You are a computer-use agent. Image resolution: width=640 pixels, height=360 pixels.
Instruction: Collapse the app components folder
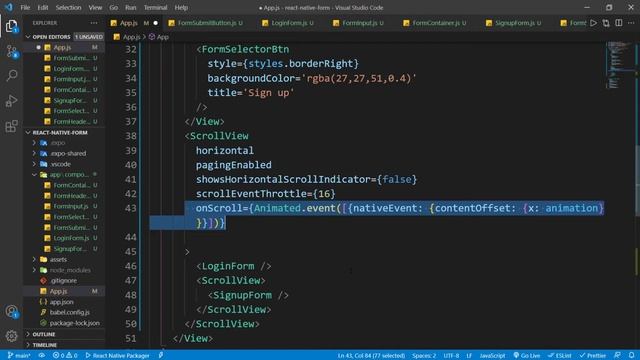[x=69, y=175]
